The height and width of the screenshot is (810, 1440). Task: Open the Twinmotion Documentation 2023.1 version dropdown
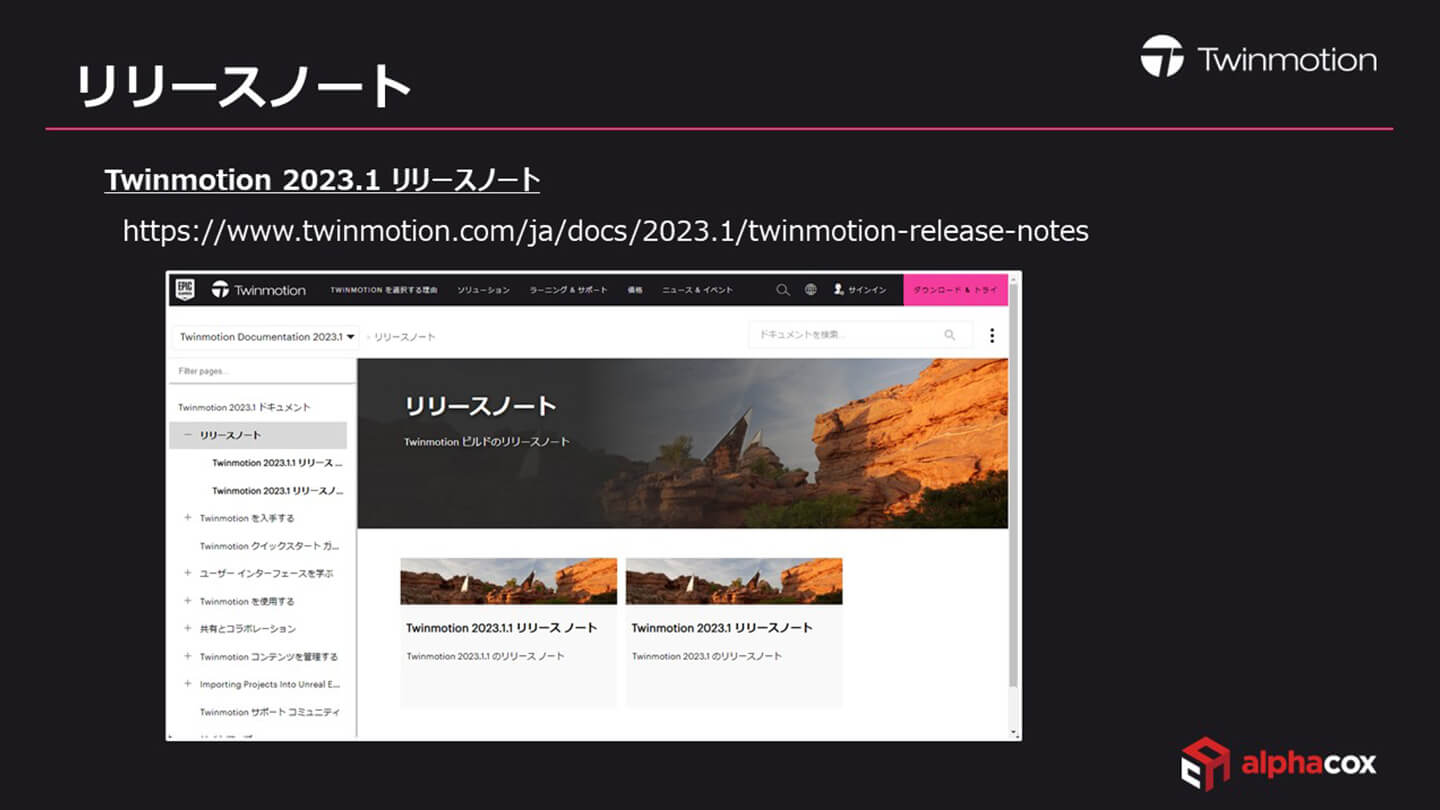tap(267, 337)
